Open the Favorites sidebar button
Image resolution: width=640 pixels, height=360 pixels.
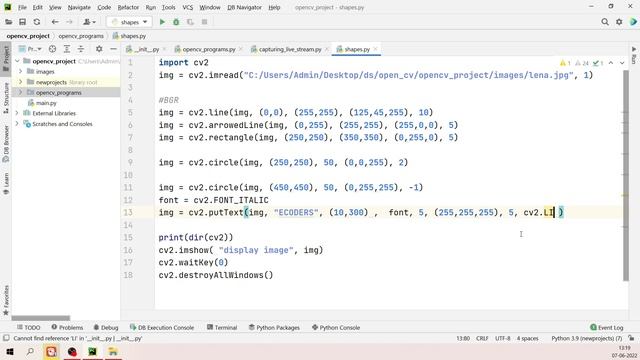pyautogui.click(x=6, y=300)
